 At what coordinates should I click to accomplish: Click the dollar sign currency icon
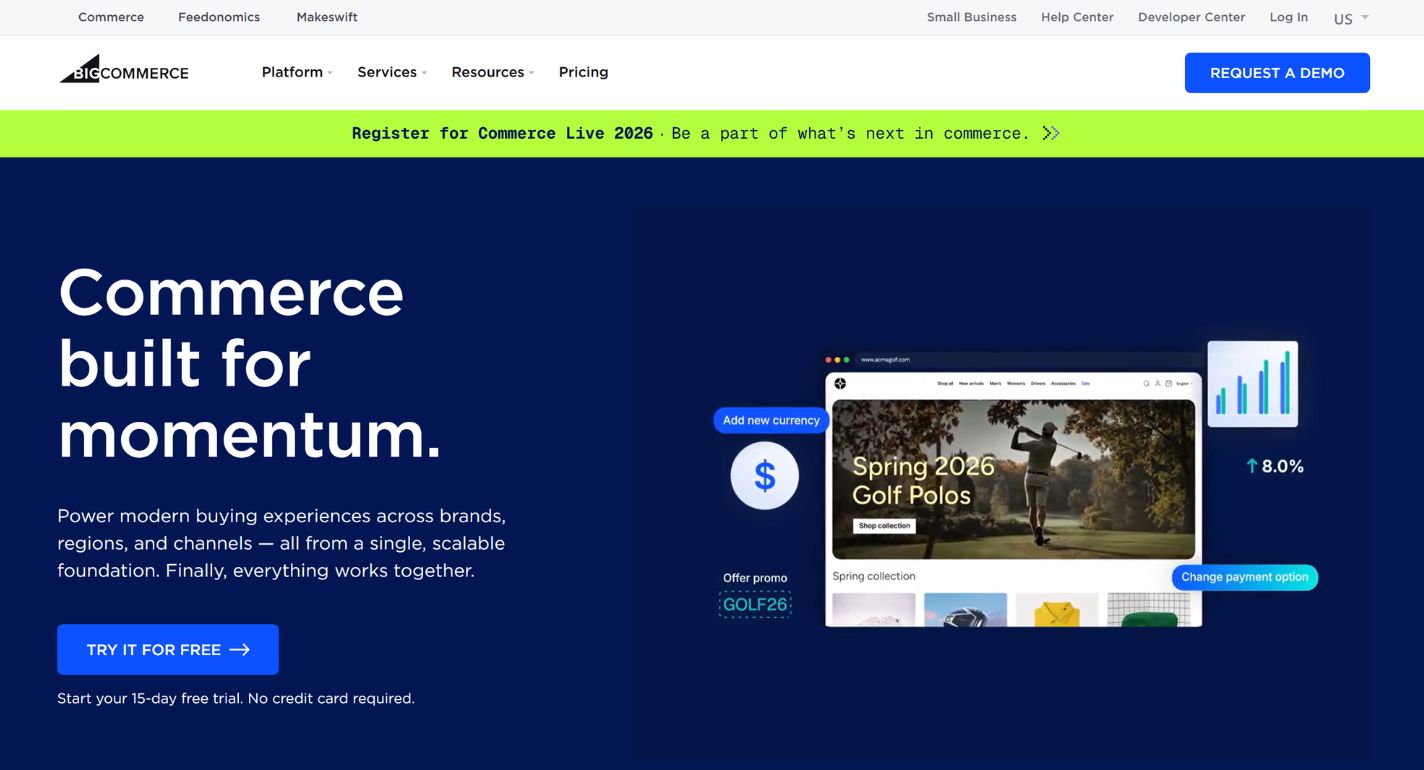pyautogui.click(x=764, y=475)
